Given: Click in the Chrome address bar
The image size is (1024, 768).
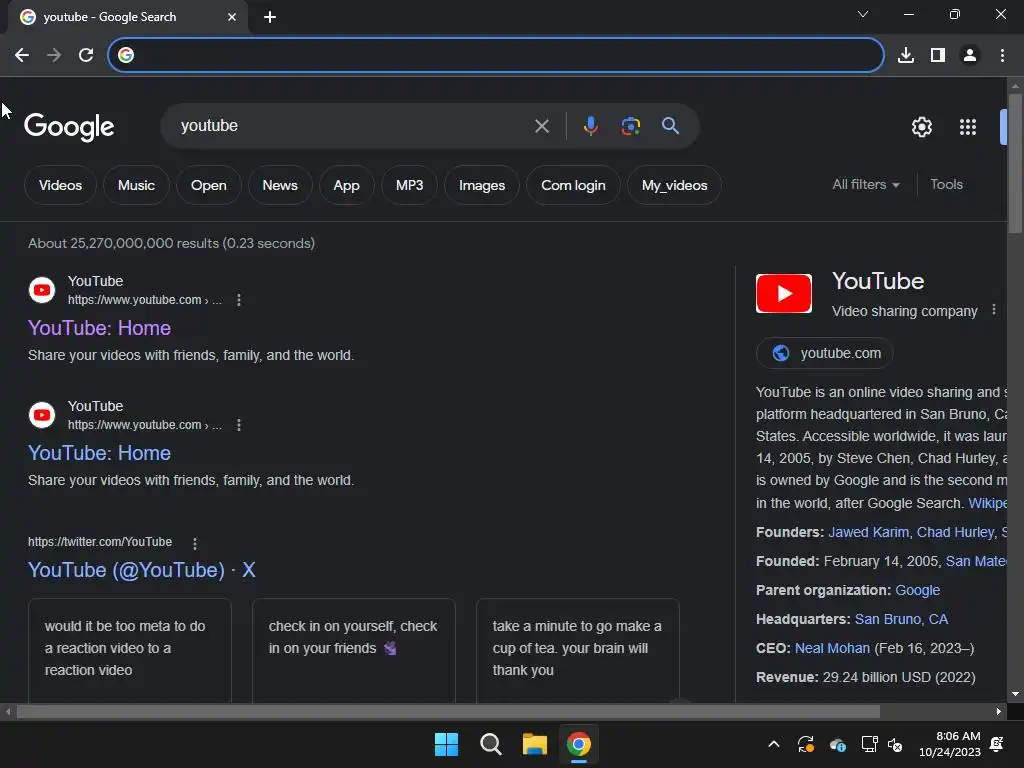Looking at the screenshot, I should (x=496, y=55).
